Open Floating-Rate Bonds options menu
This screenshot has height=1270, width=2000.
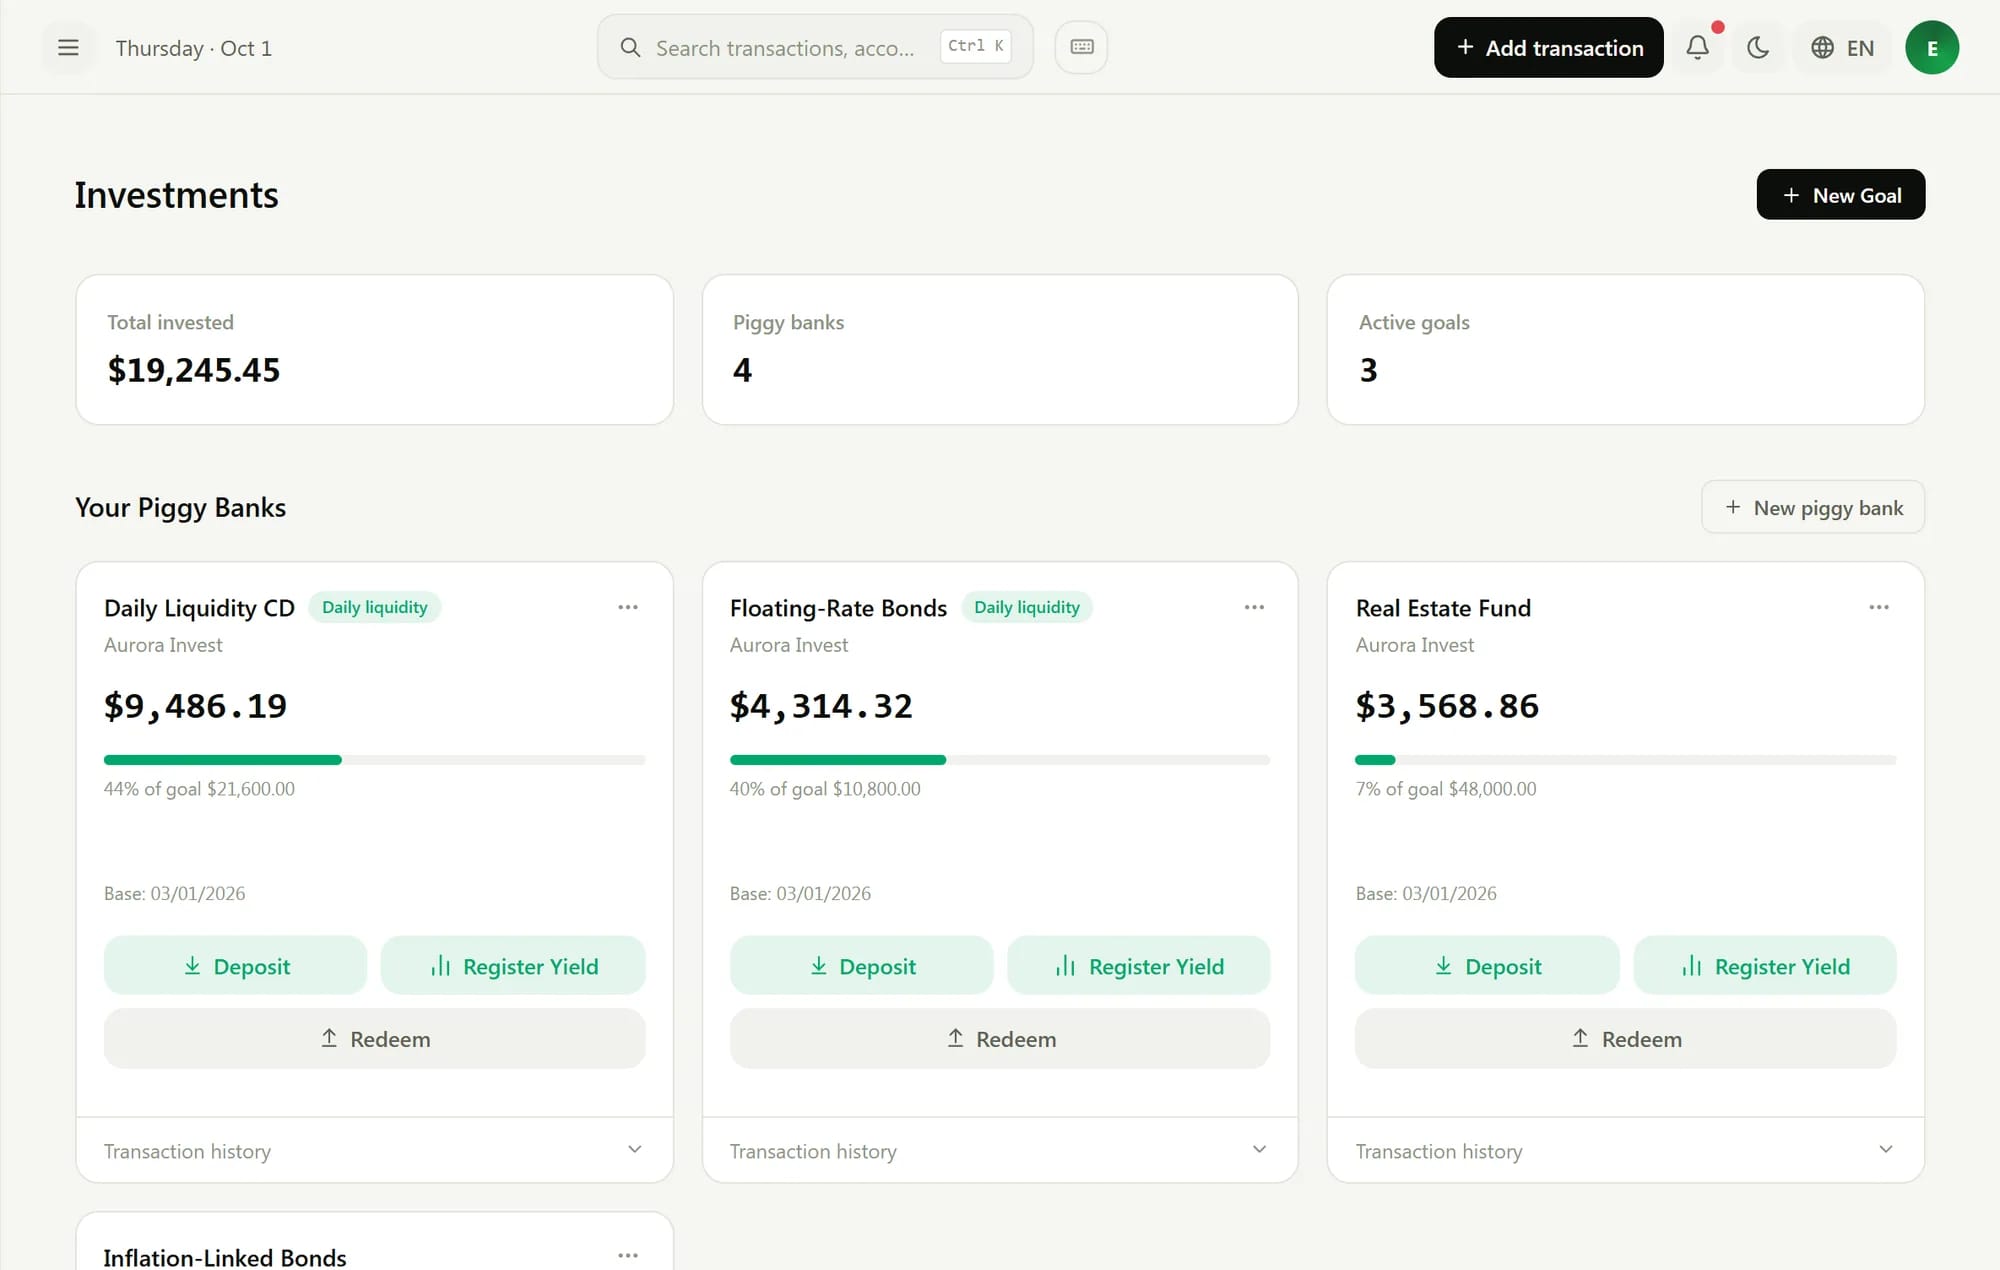point(1254,607)
